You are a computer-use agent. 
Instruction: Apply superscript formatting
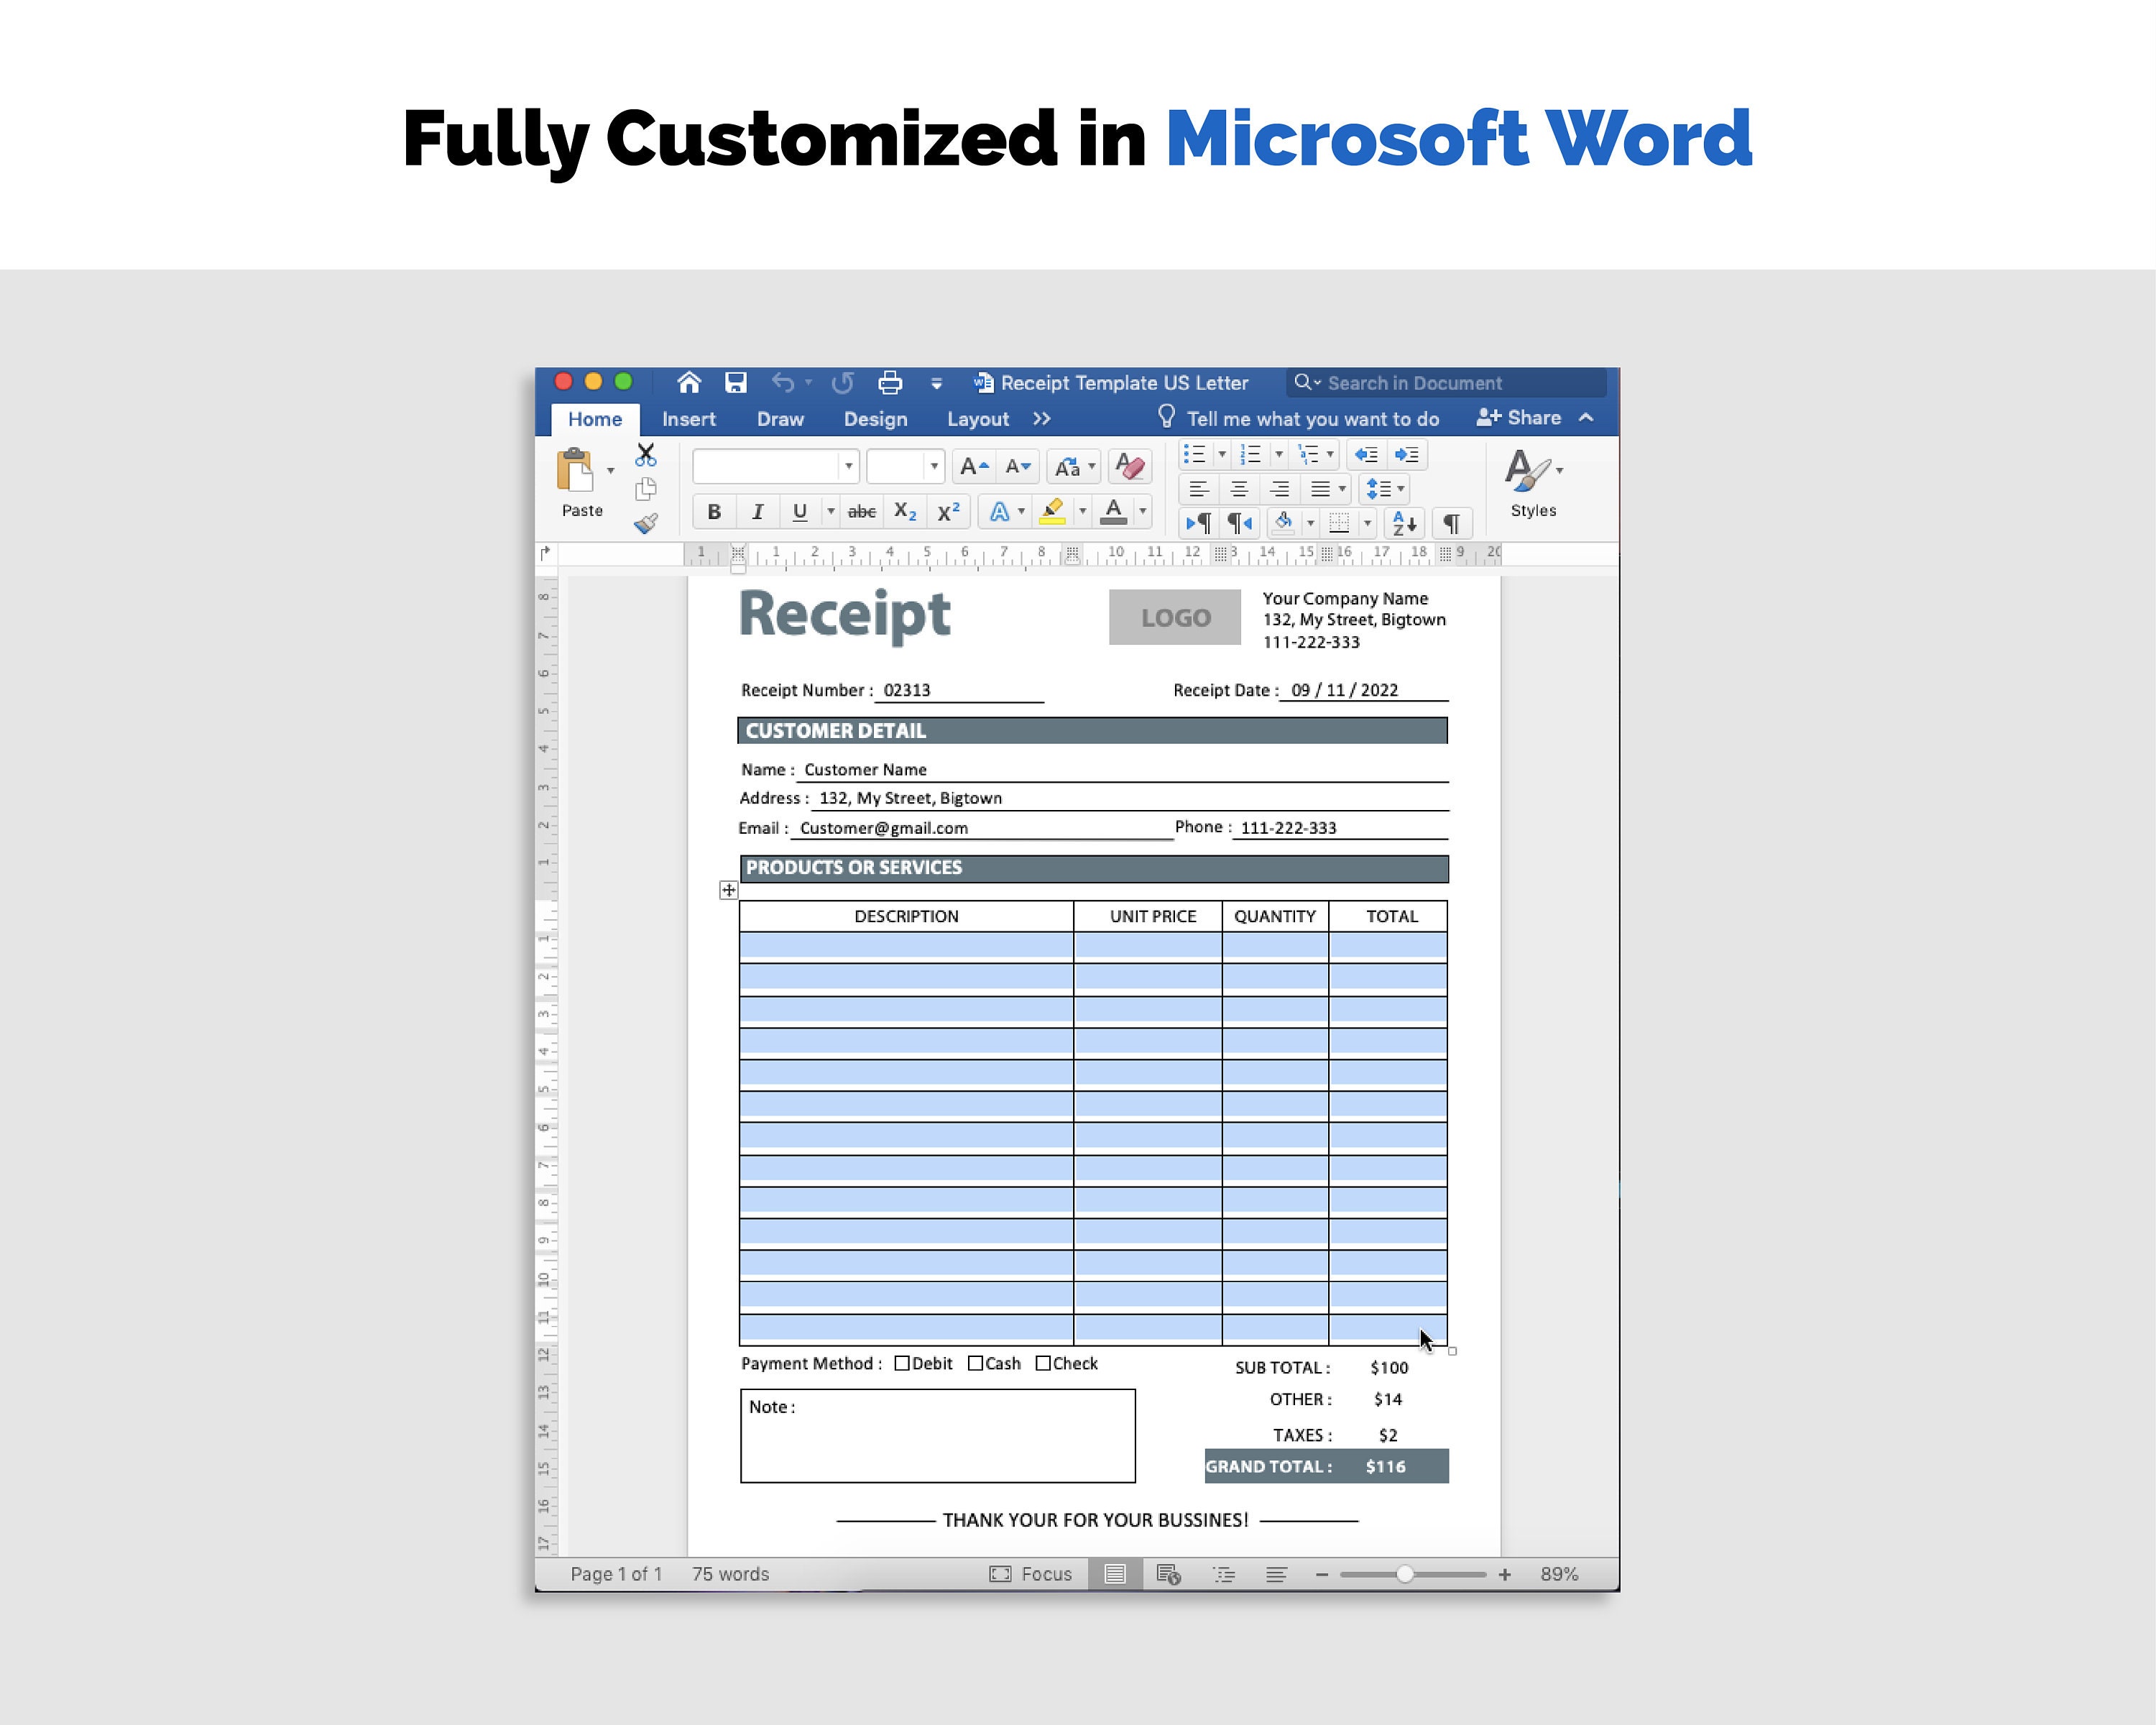point(948,511)
